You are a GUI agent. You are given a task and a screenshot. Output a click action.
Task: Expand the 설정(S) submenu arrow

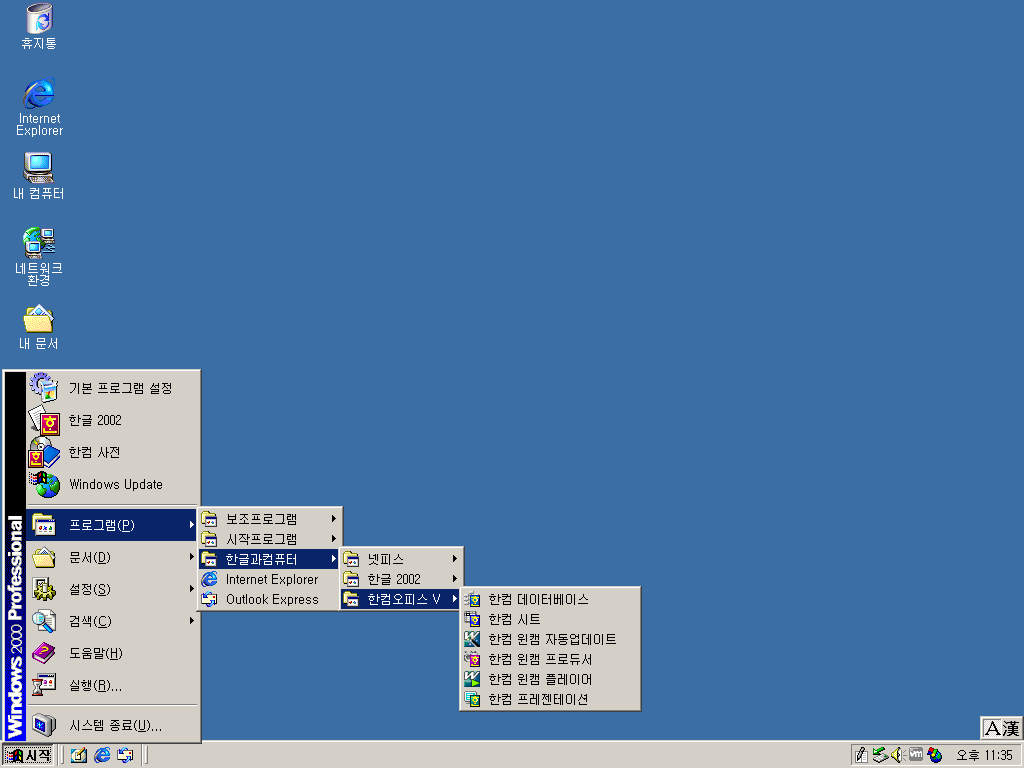point(191,589)
